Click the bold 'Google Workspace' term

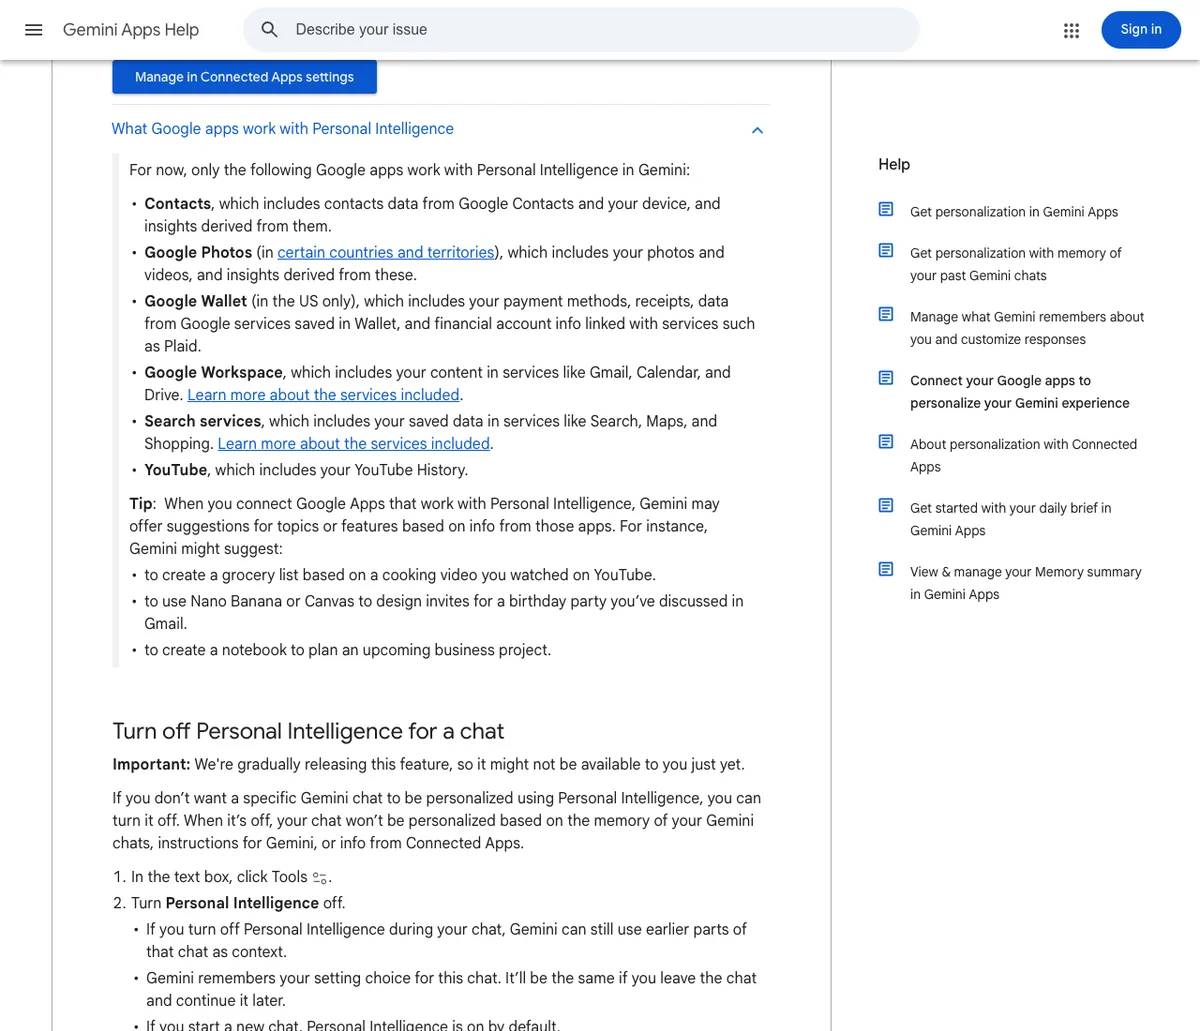click(213, 372)
